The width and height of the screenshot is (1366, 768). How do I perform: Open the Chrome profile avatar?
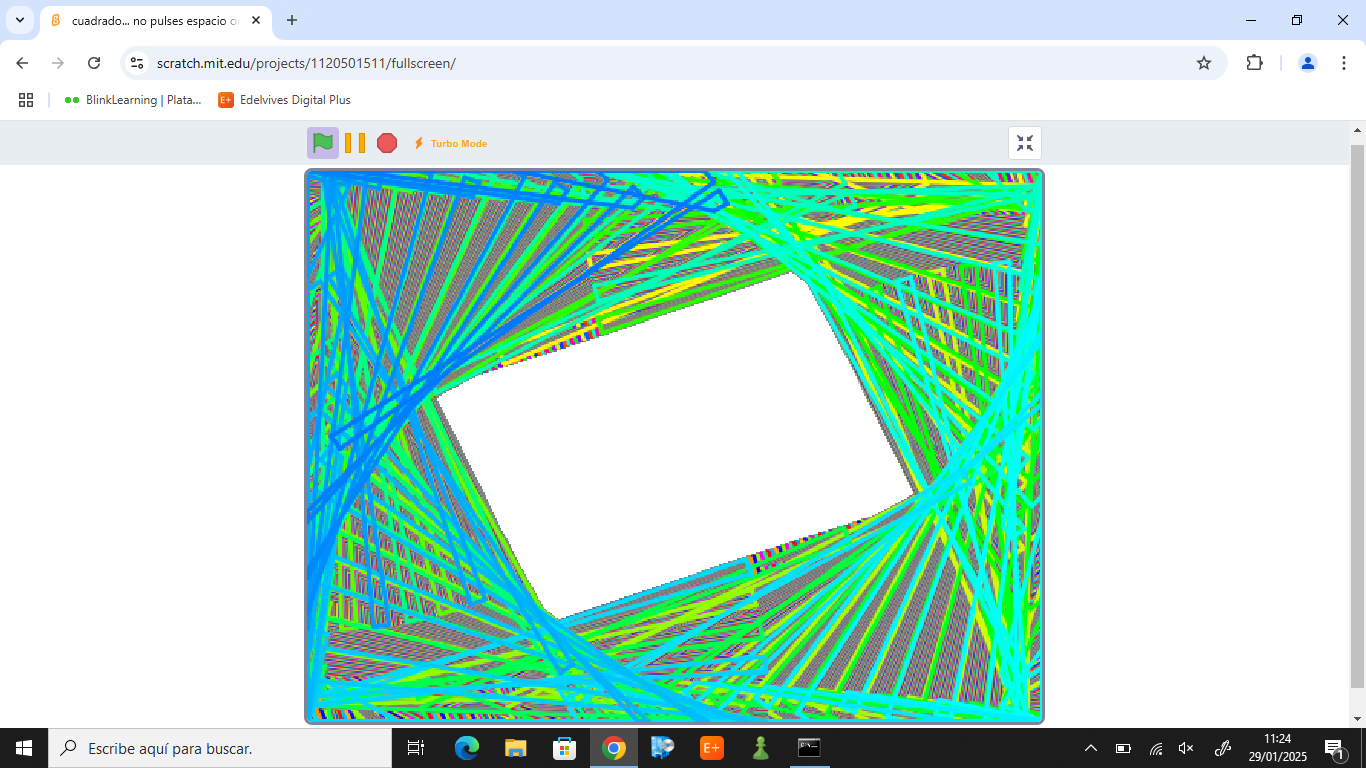pyautogui.click(x=1307, y=63)
